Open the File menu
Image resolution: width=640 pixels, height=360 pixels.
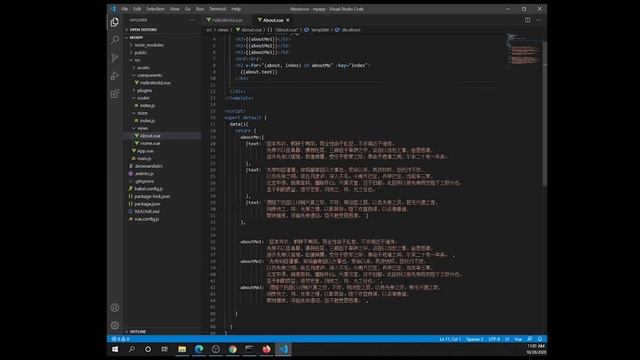coord(124,9)
